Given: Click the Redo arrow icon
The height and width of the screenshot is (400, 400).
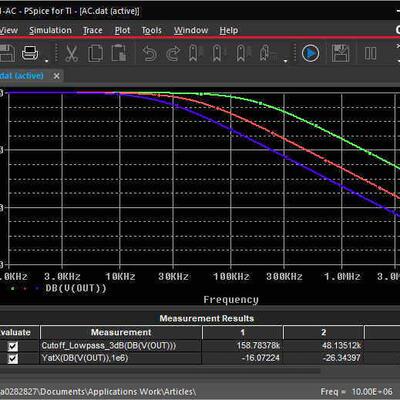Looking at the screenshot, I should click(173, 54).
